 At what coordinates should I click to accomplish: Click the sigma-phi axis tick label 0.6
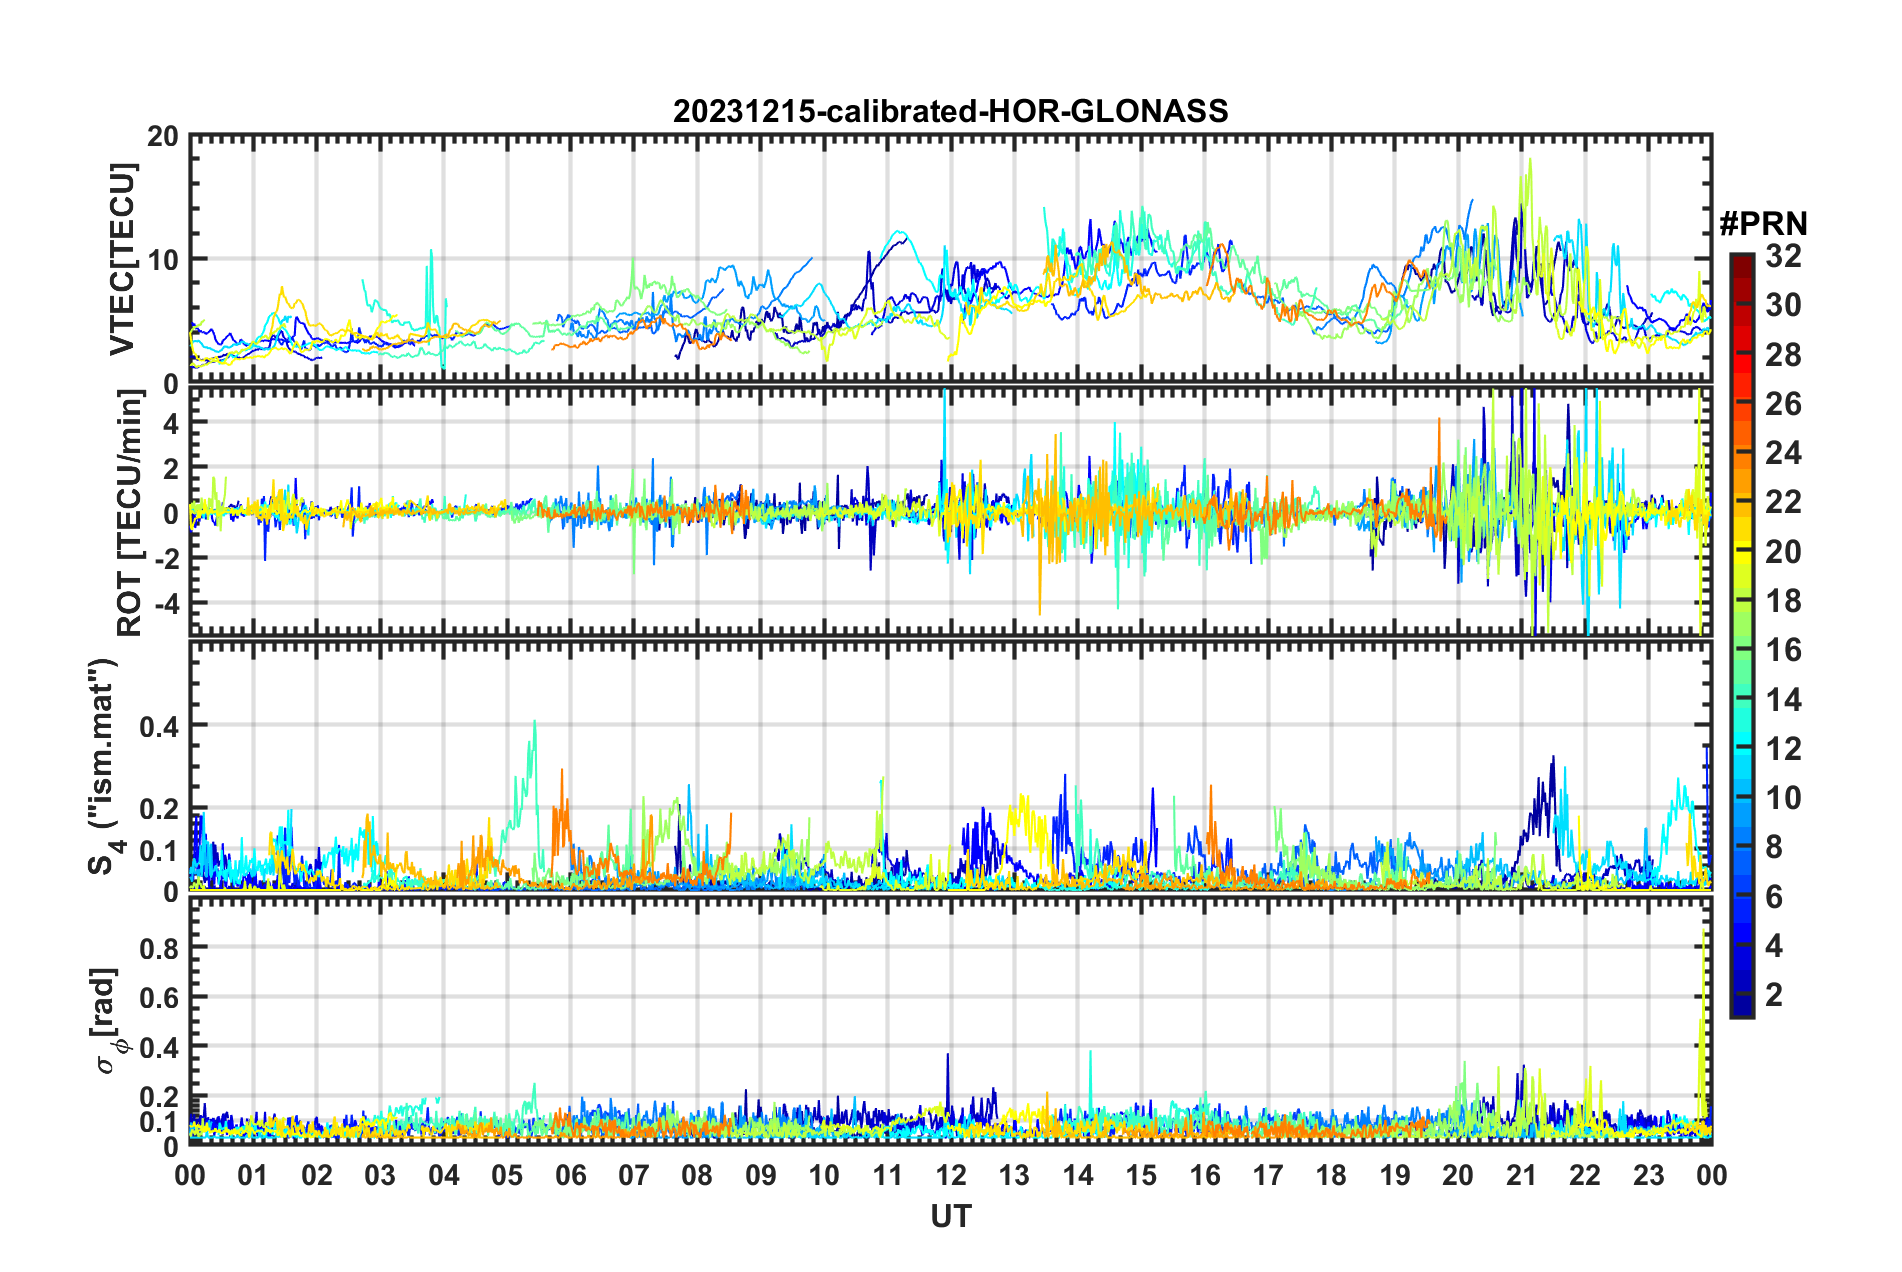[160, 998]
